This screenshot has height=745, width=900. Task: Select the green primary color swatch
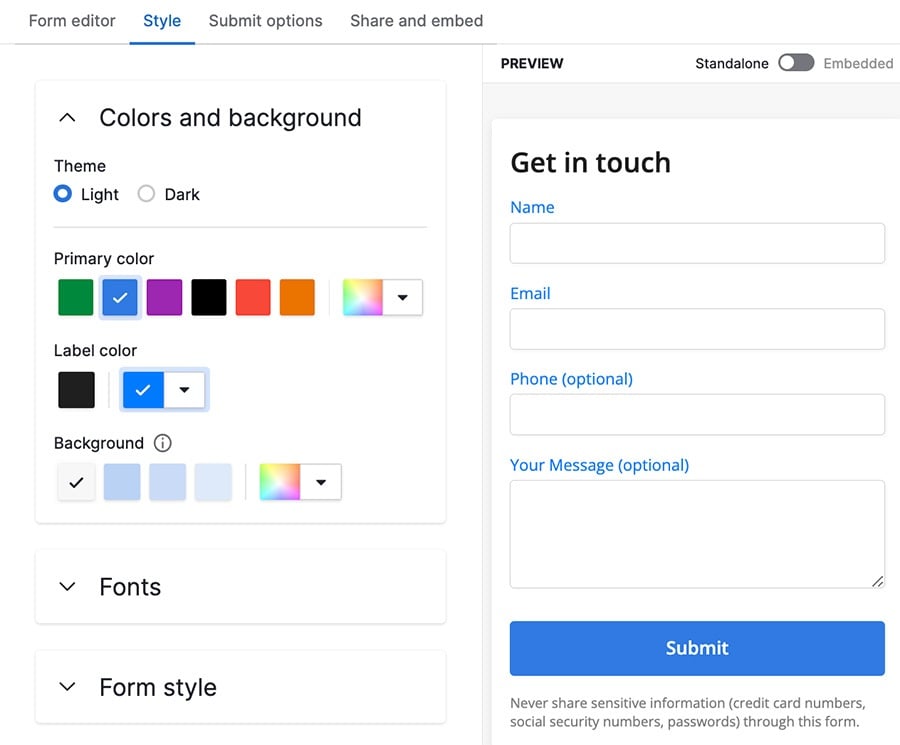pos(75,297)
